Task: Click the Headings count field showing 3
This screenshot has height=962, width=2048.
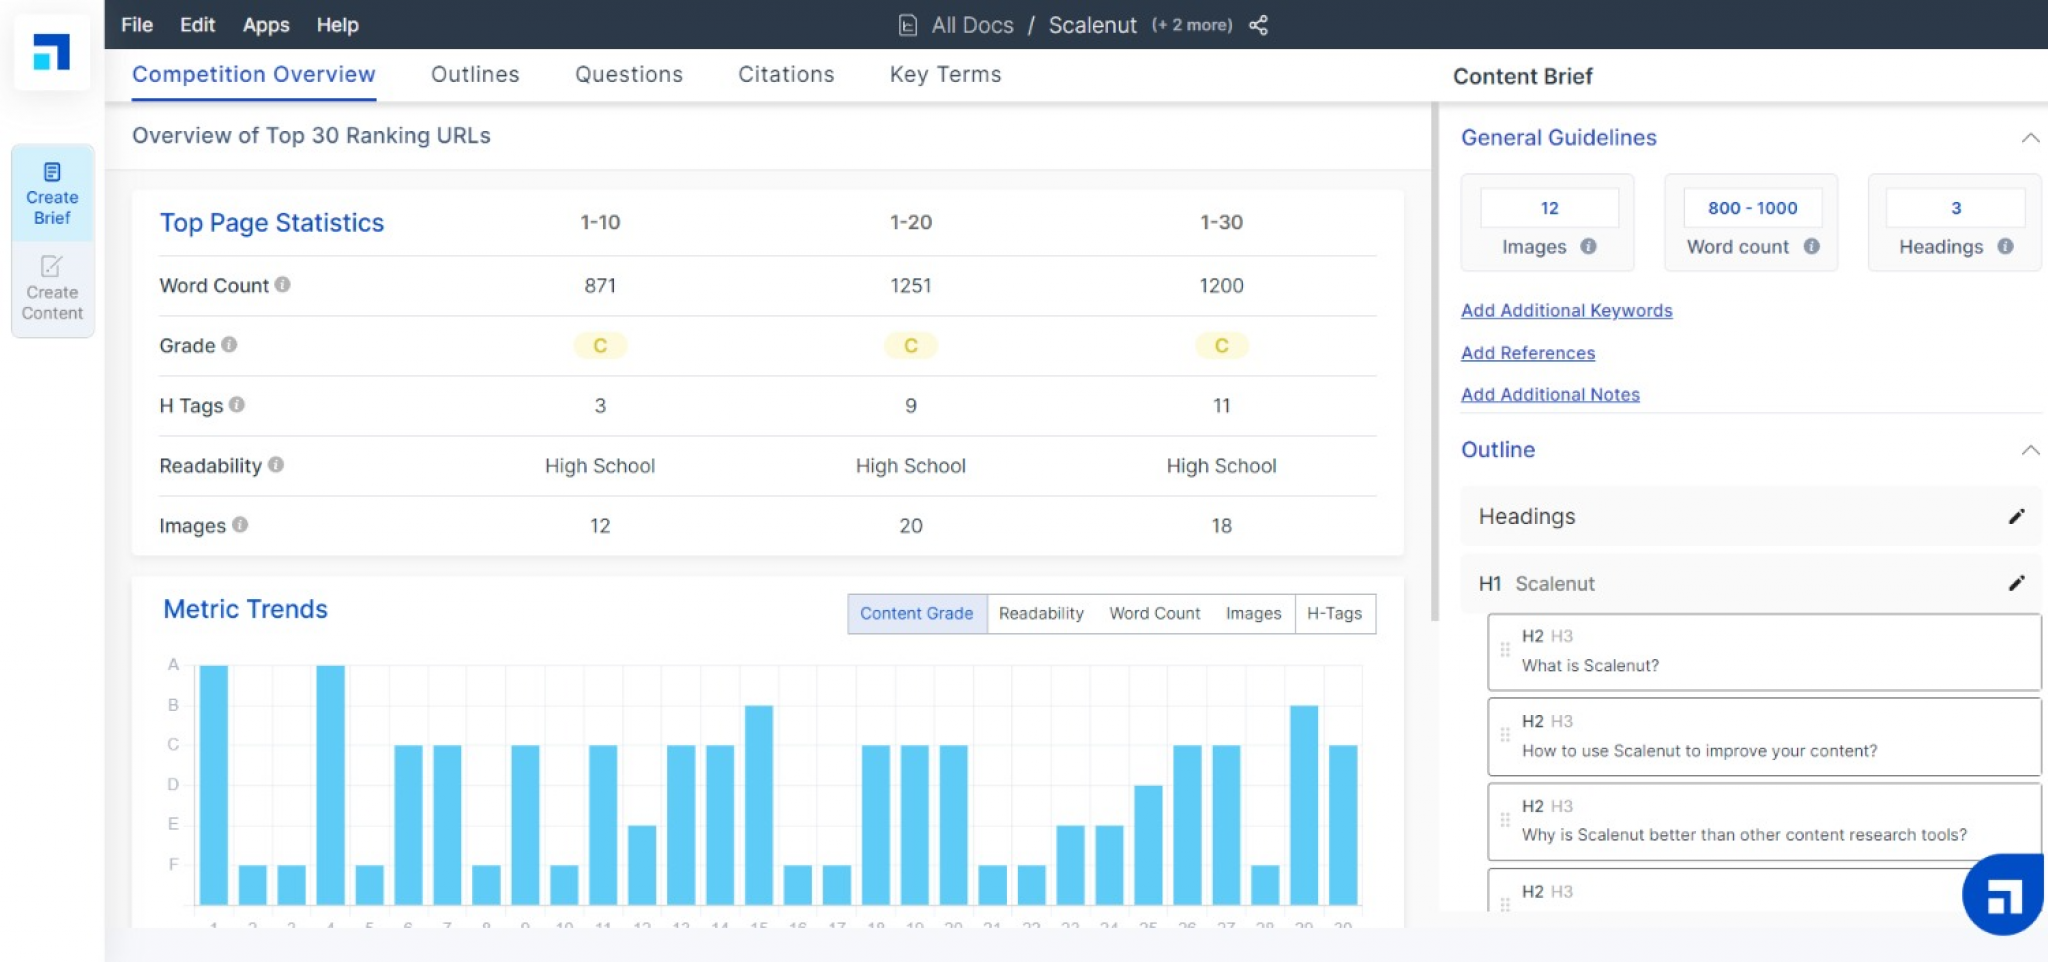Action: point(1956,208)
